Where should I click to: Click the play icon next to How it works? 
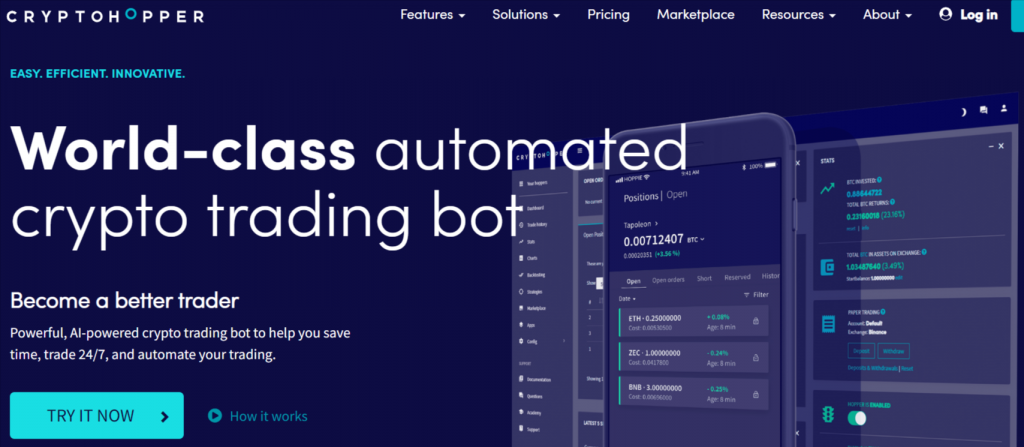tap(214, 416)
